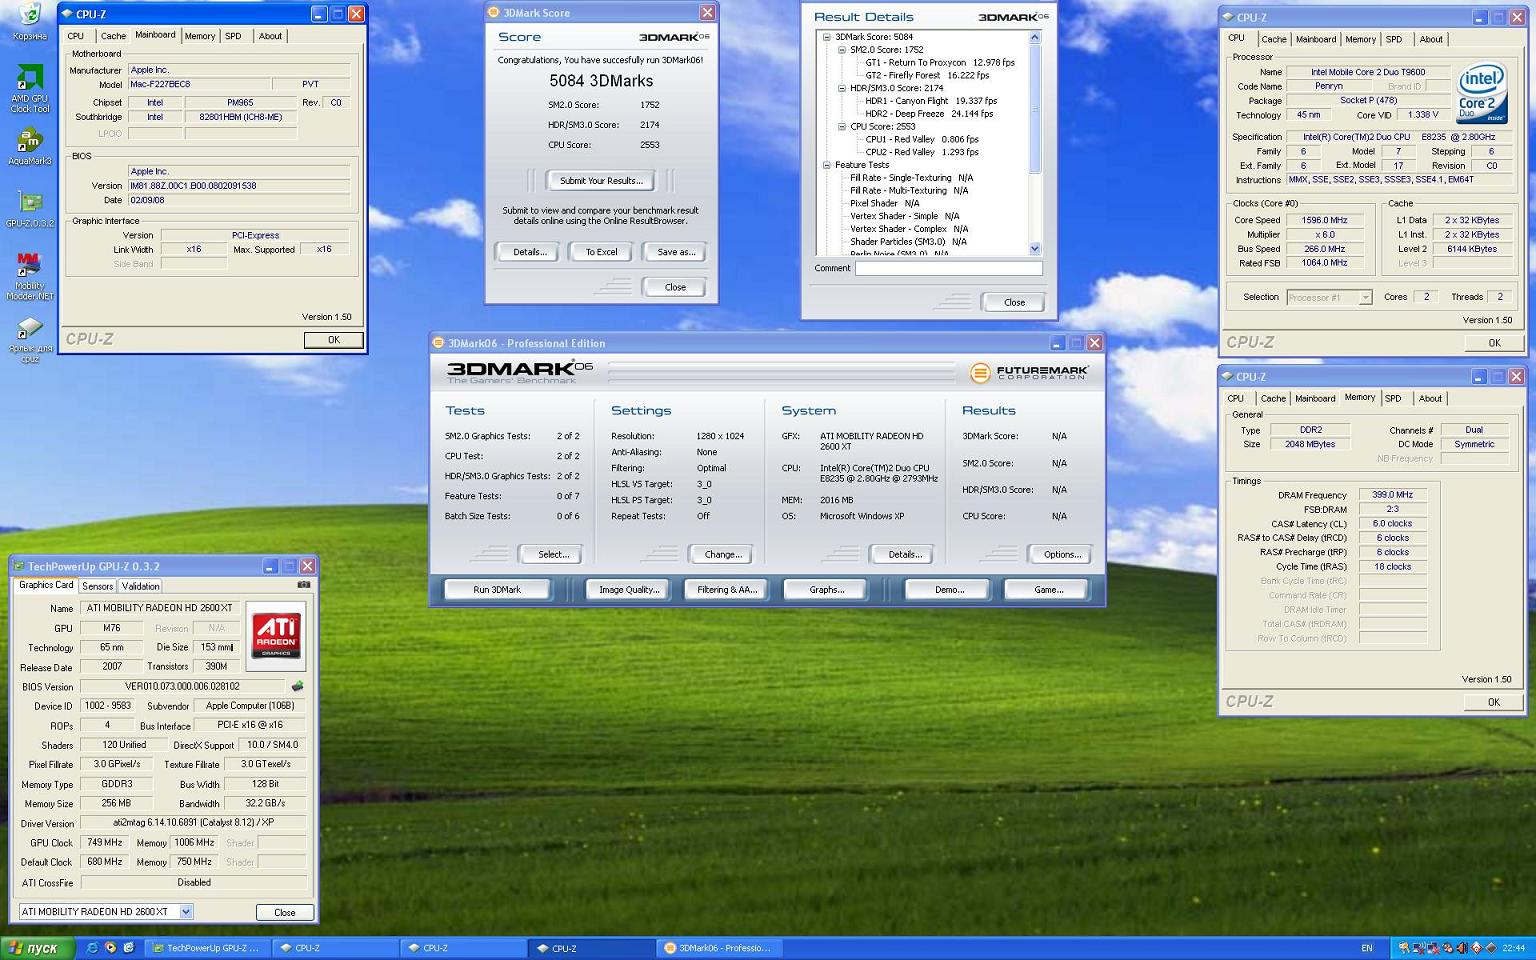Click the Game button in 3DMark06
Viewport: 1536px width, 960px height.
pos(1047,590)
